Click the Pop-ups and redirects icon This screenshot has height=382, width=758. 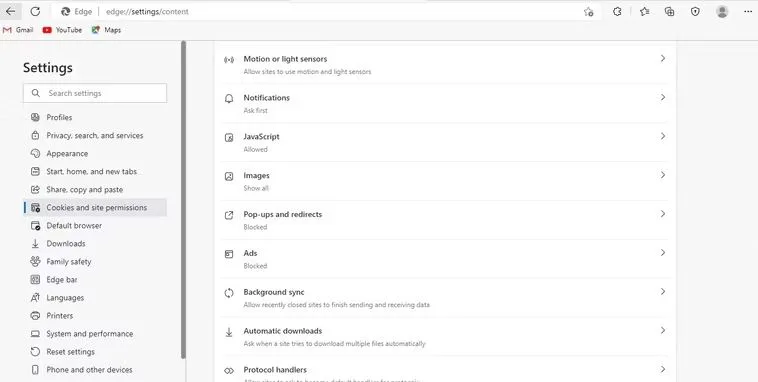tap(229, 215)
